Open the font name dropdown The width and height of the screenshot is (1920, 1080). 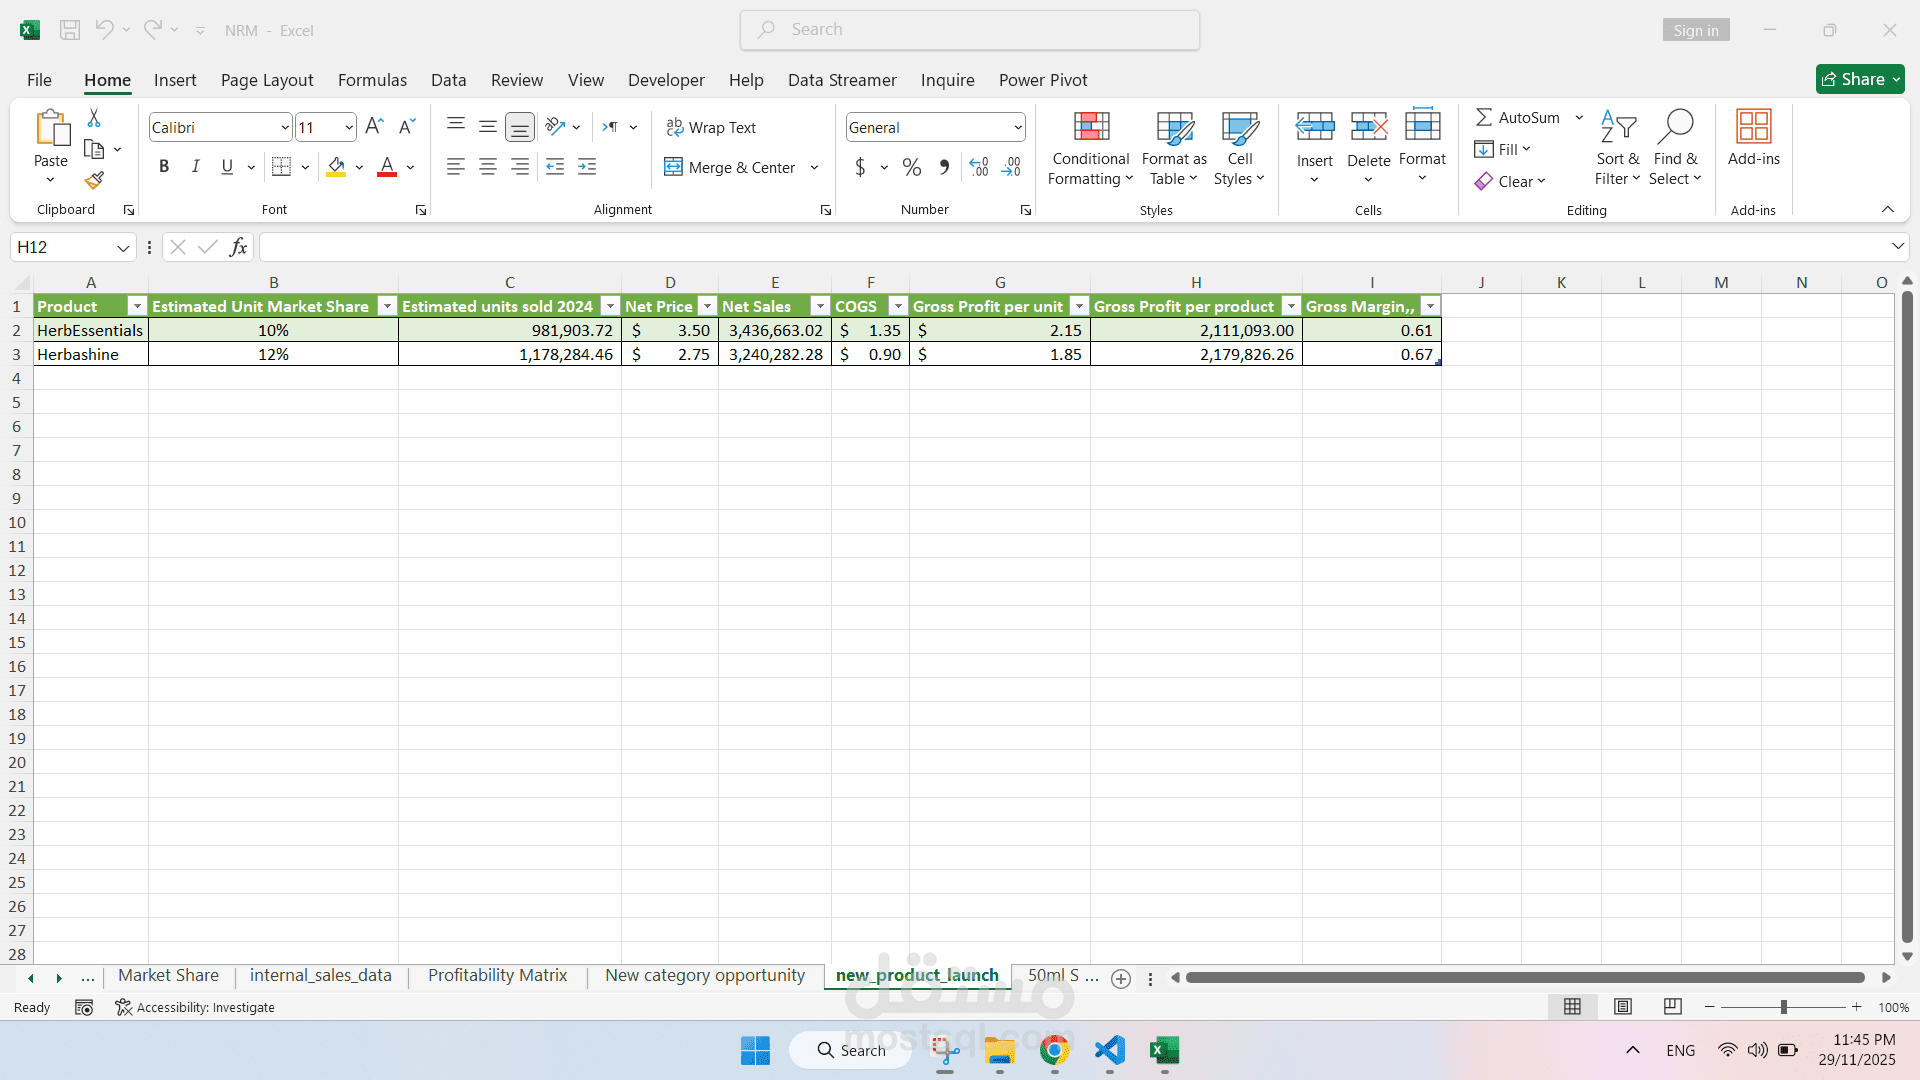tap(285, 128)
